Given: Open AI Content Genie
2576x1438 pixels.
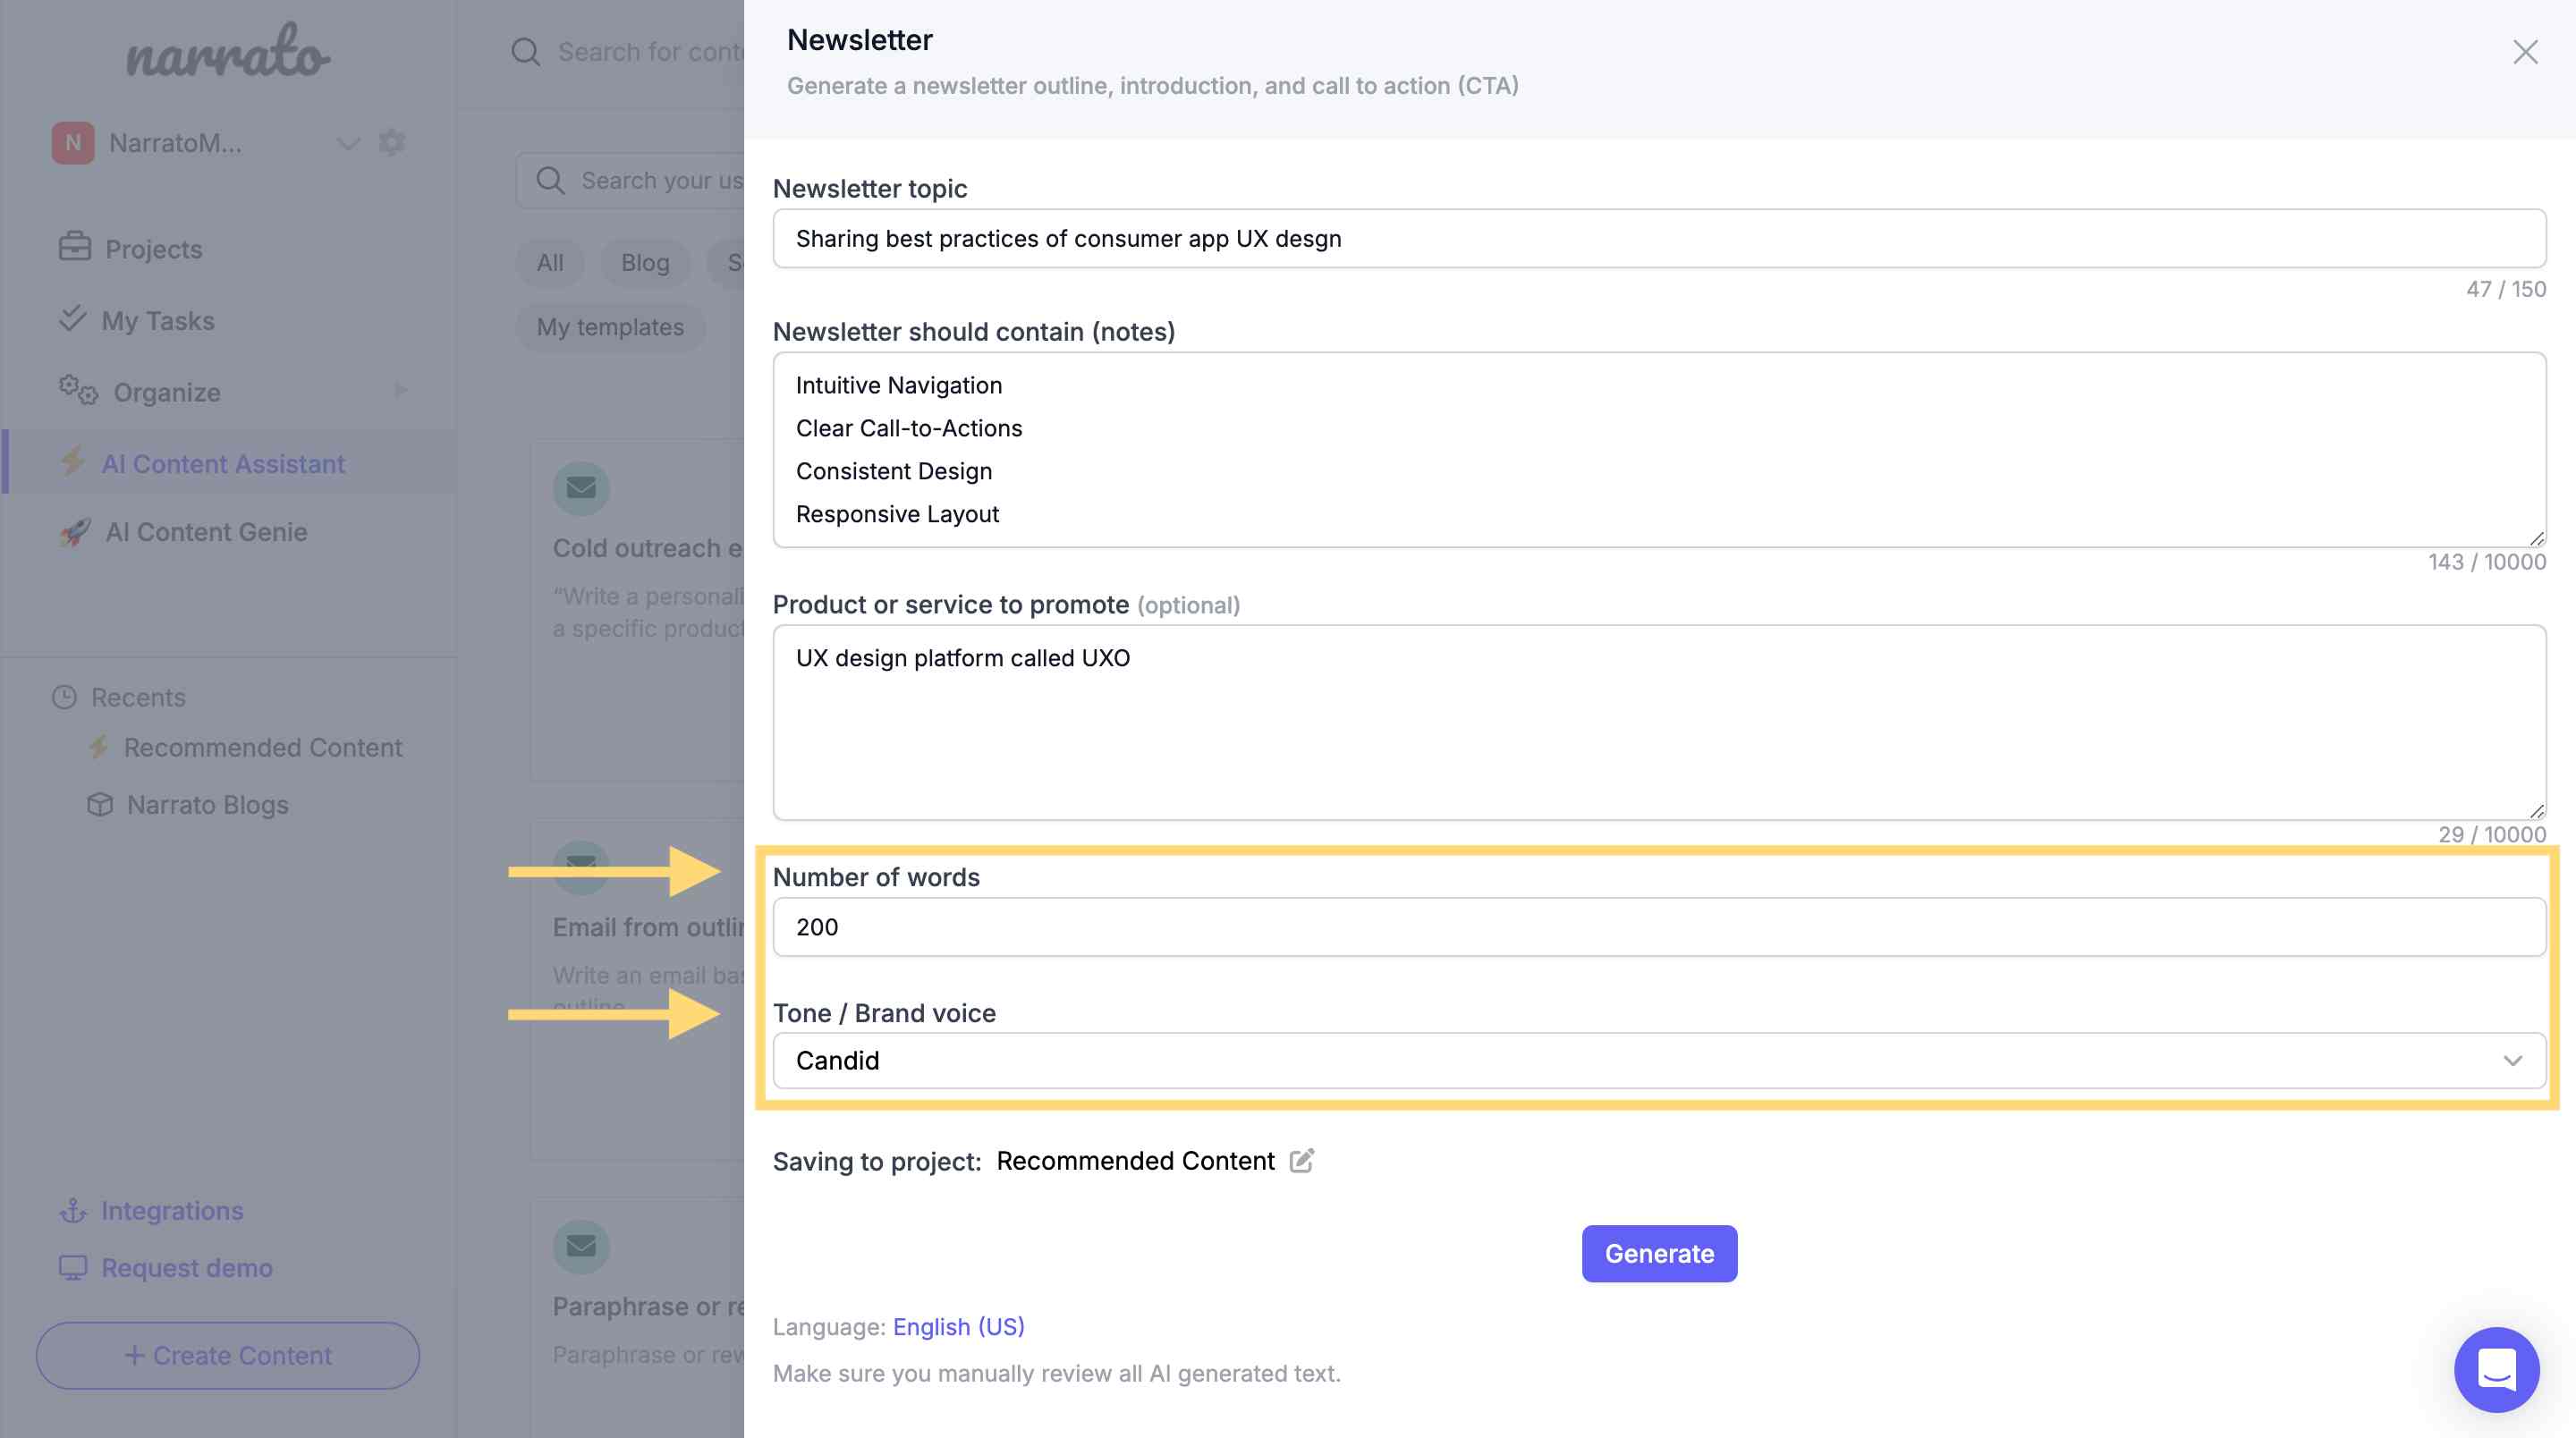Looking at the screenshot, I should 206,532.
